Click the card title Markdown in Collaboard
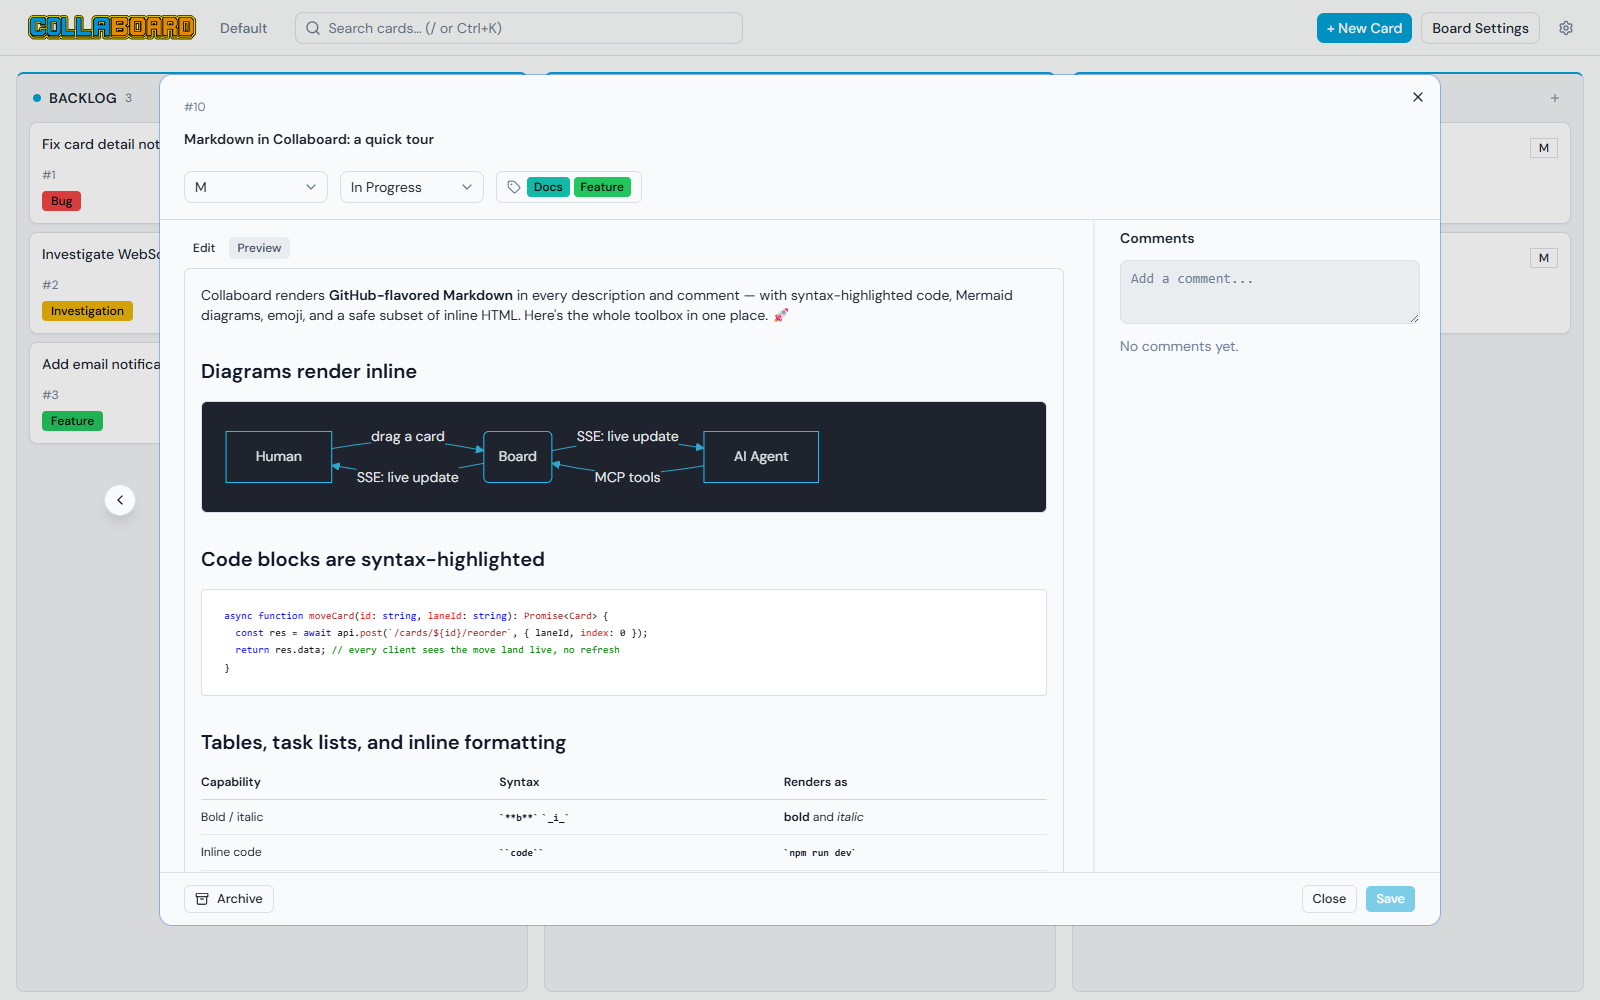 pyautogui.click(x=309, y=139)
